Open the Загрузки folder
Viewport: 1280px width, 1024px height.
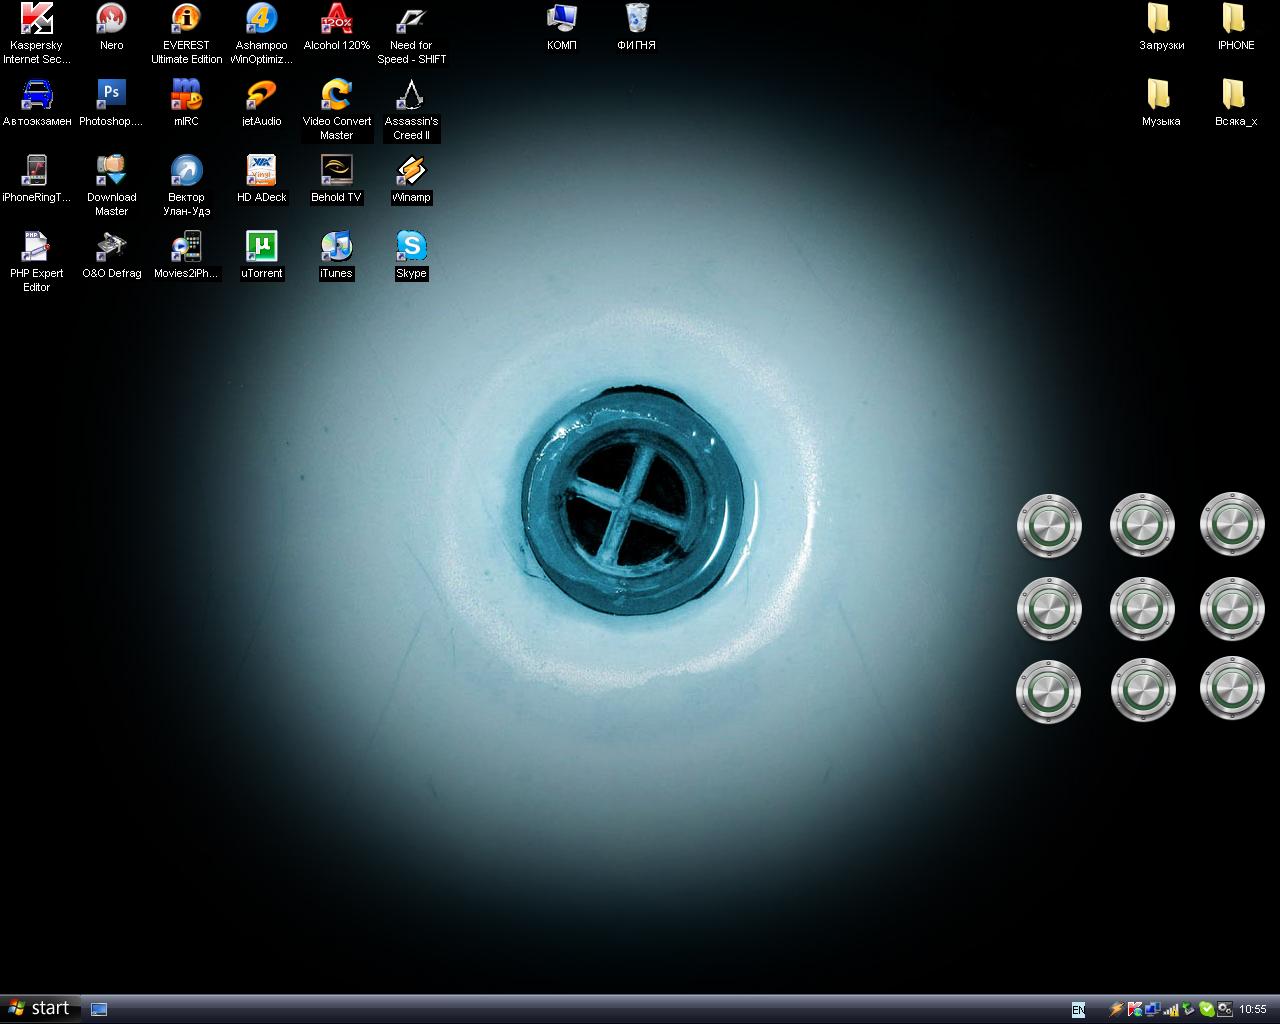click(1160, 20)
